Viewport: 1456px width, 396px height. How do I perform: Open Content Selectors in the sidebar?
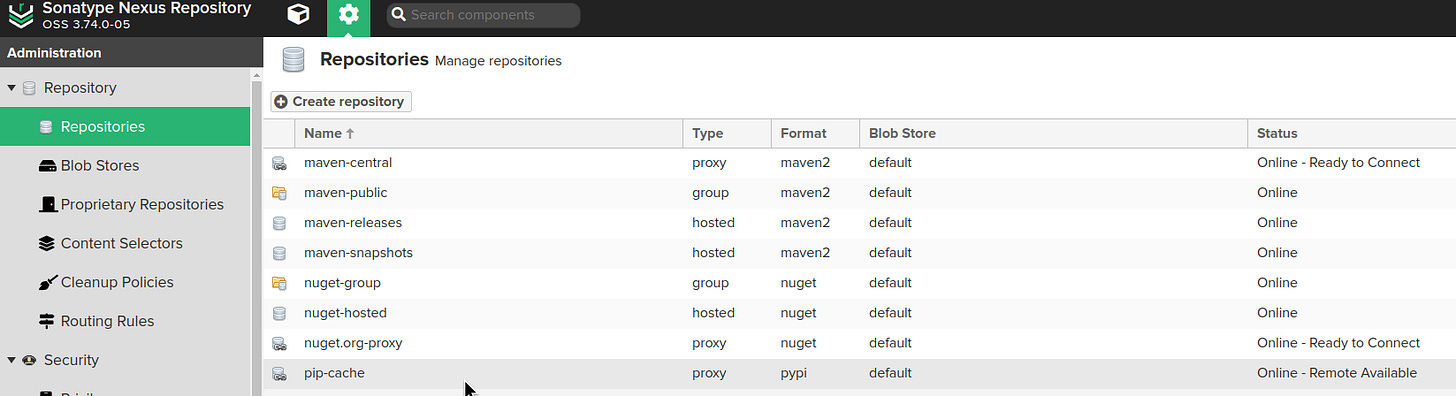pos(125,243)
